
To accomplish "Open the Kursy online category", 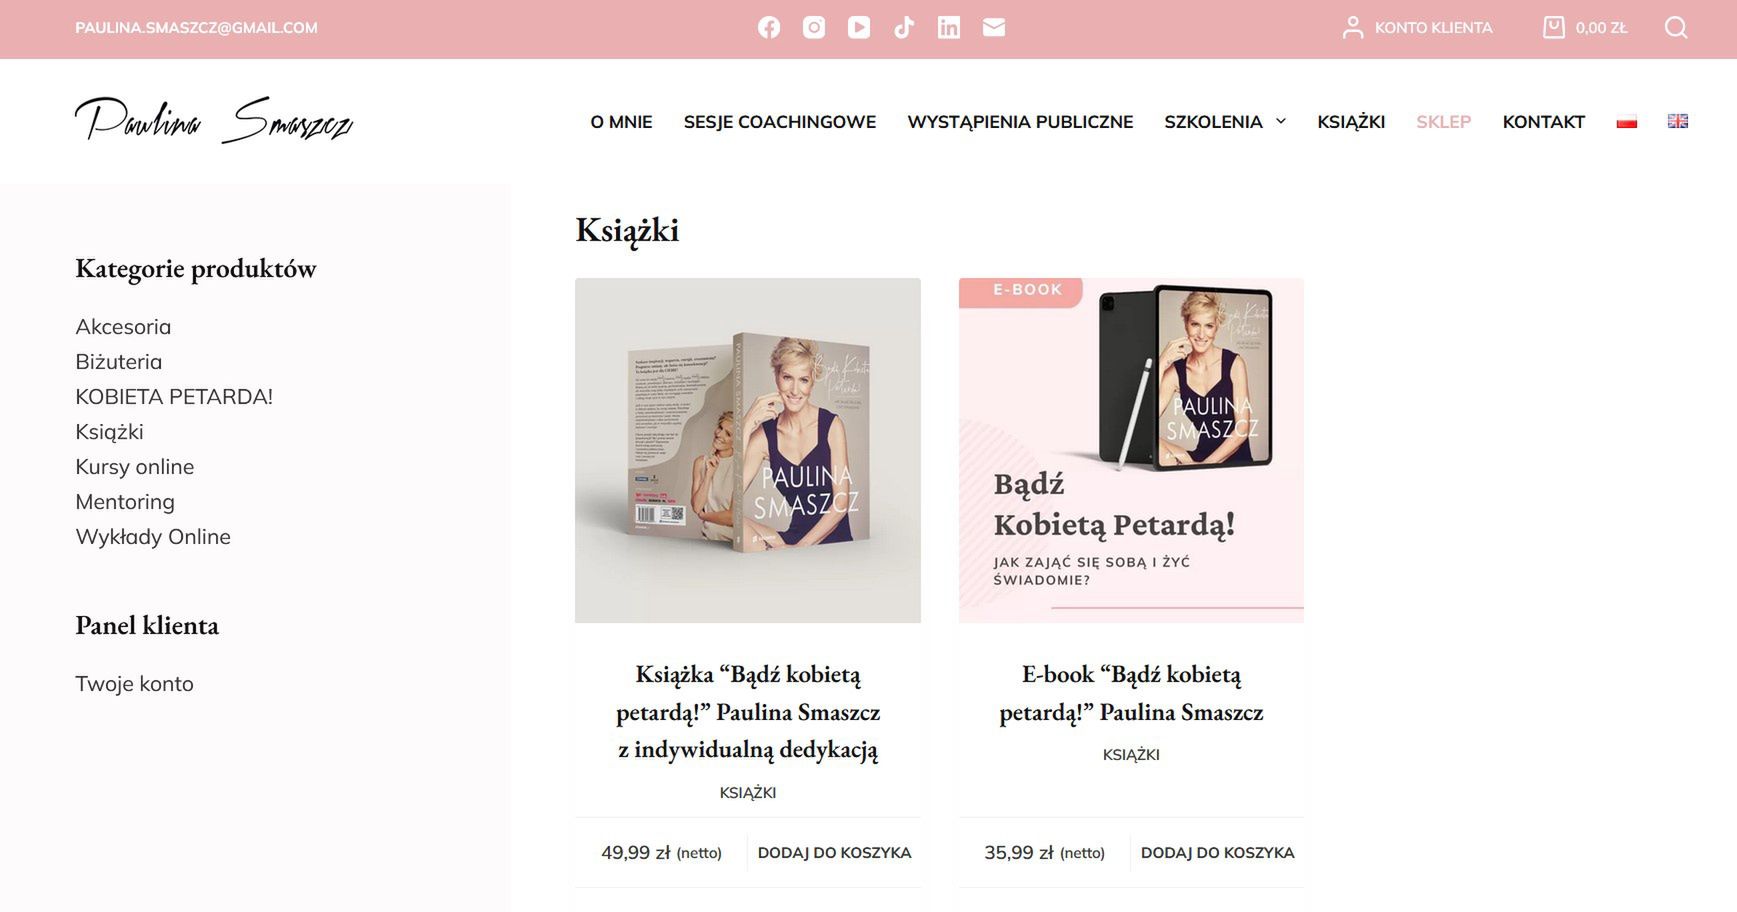I will [135, 467].
